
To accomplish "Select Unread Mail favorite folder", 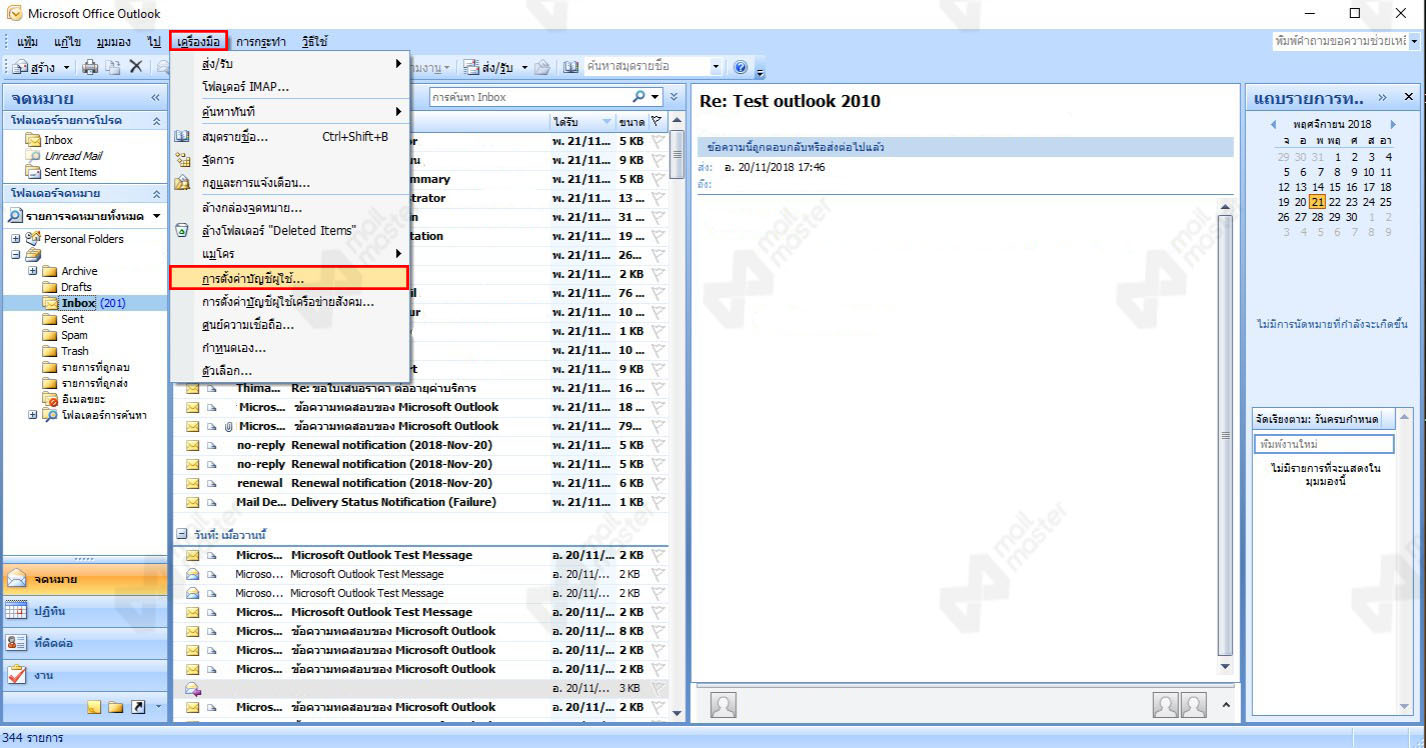I will point(72,156).
